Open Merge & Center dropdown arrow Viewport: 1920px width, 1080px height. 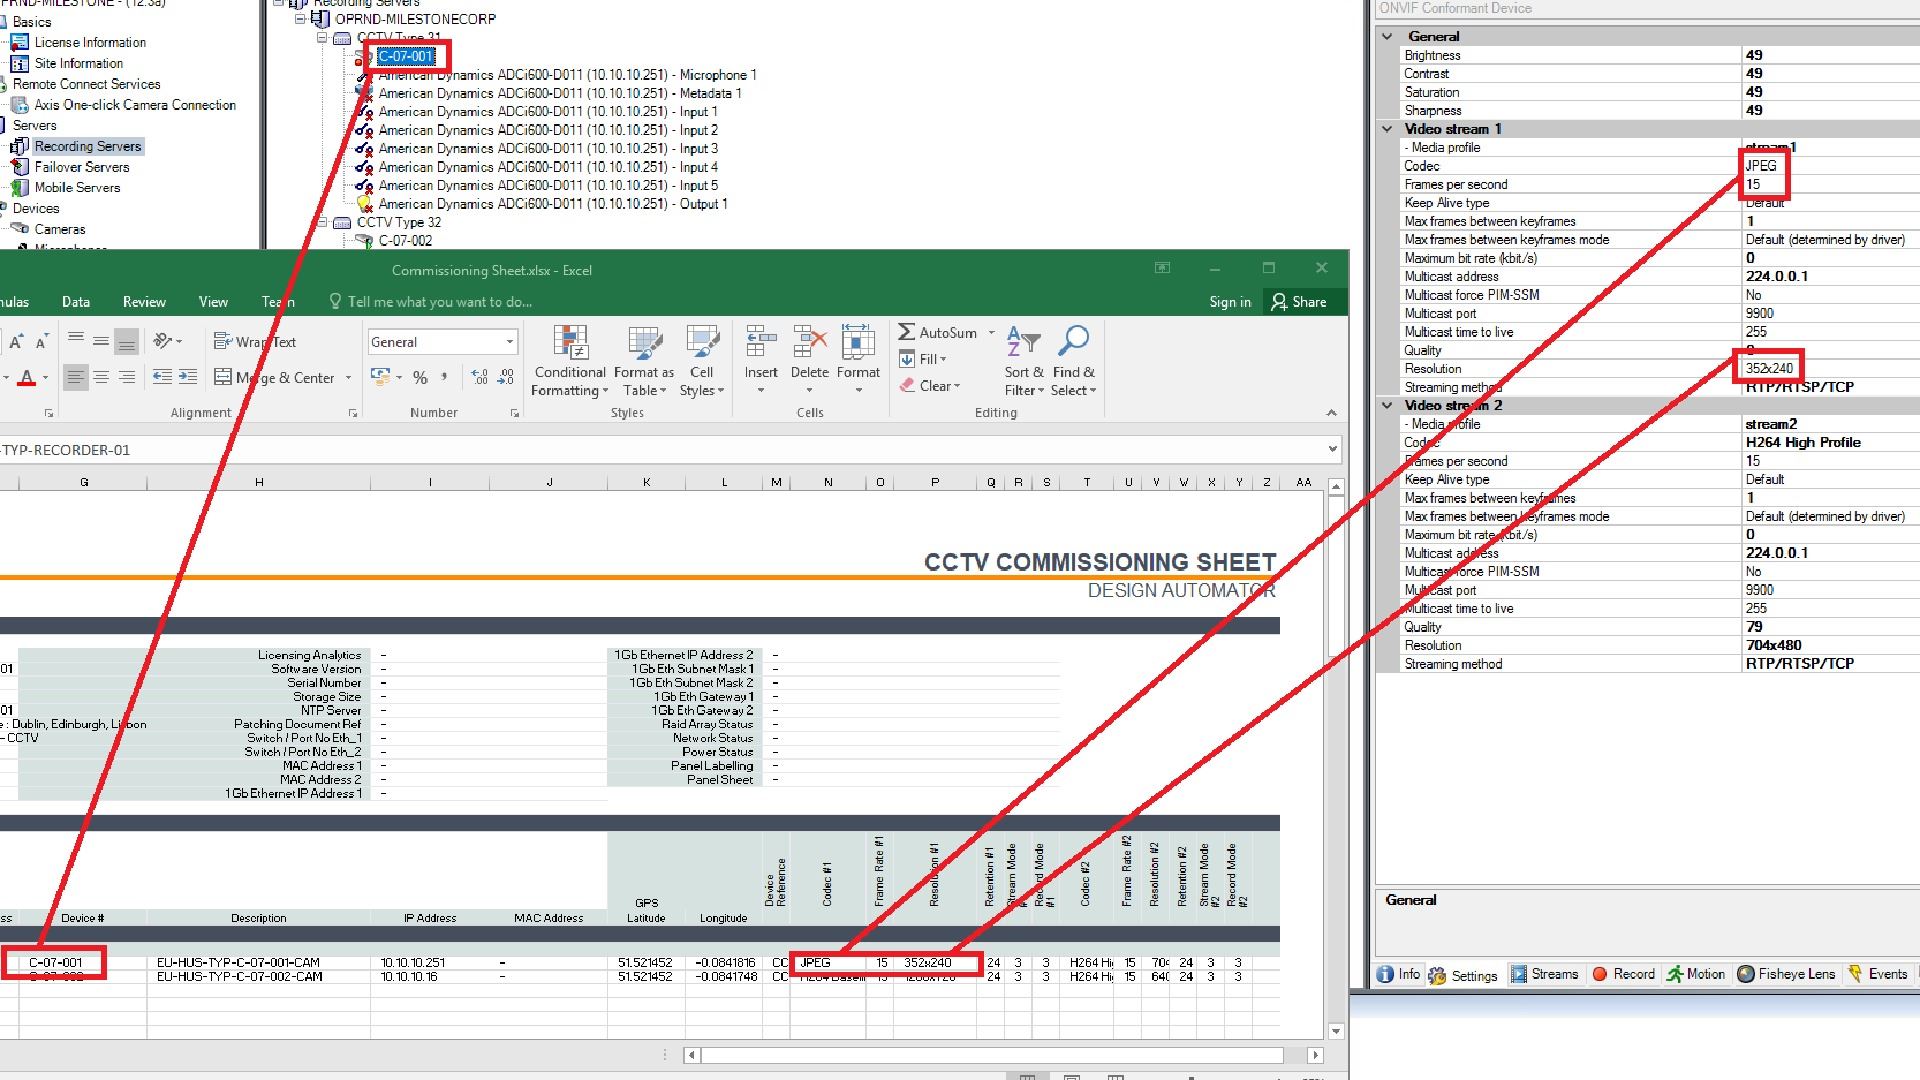tap(349, 378)
